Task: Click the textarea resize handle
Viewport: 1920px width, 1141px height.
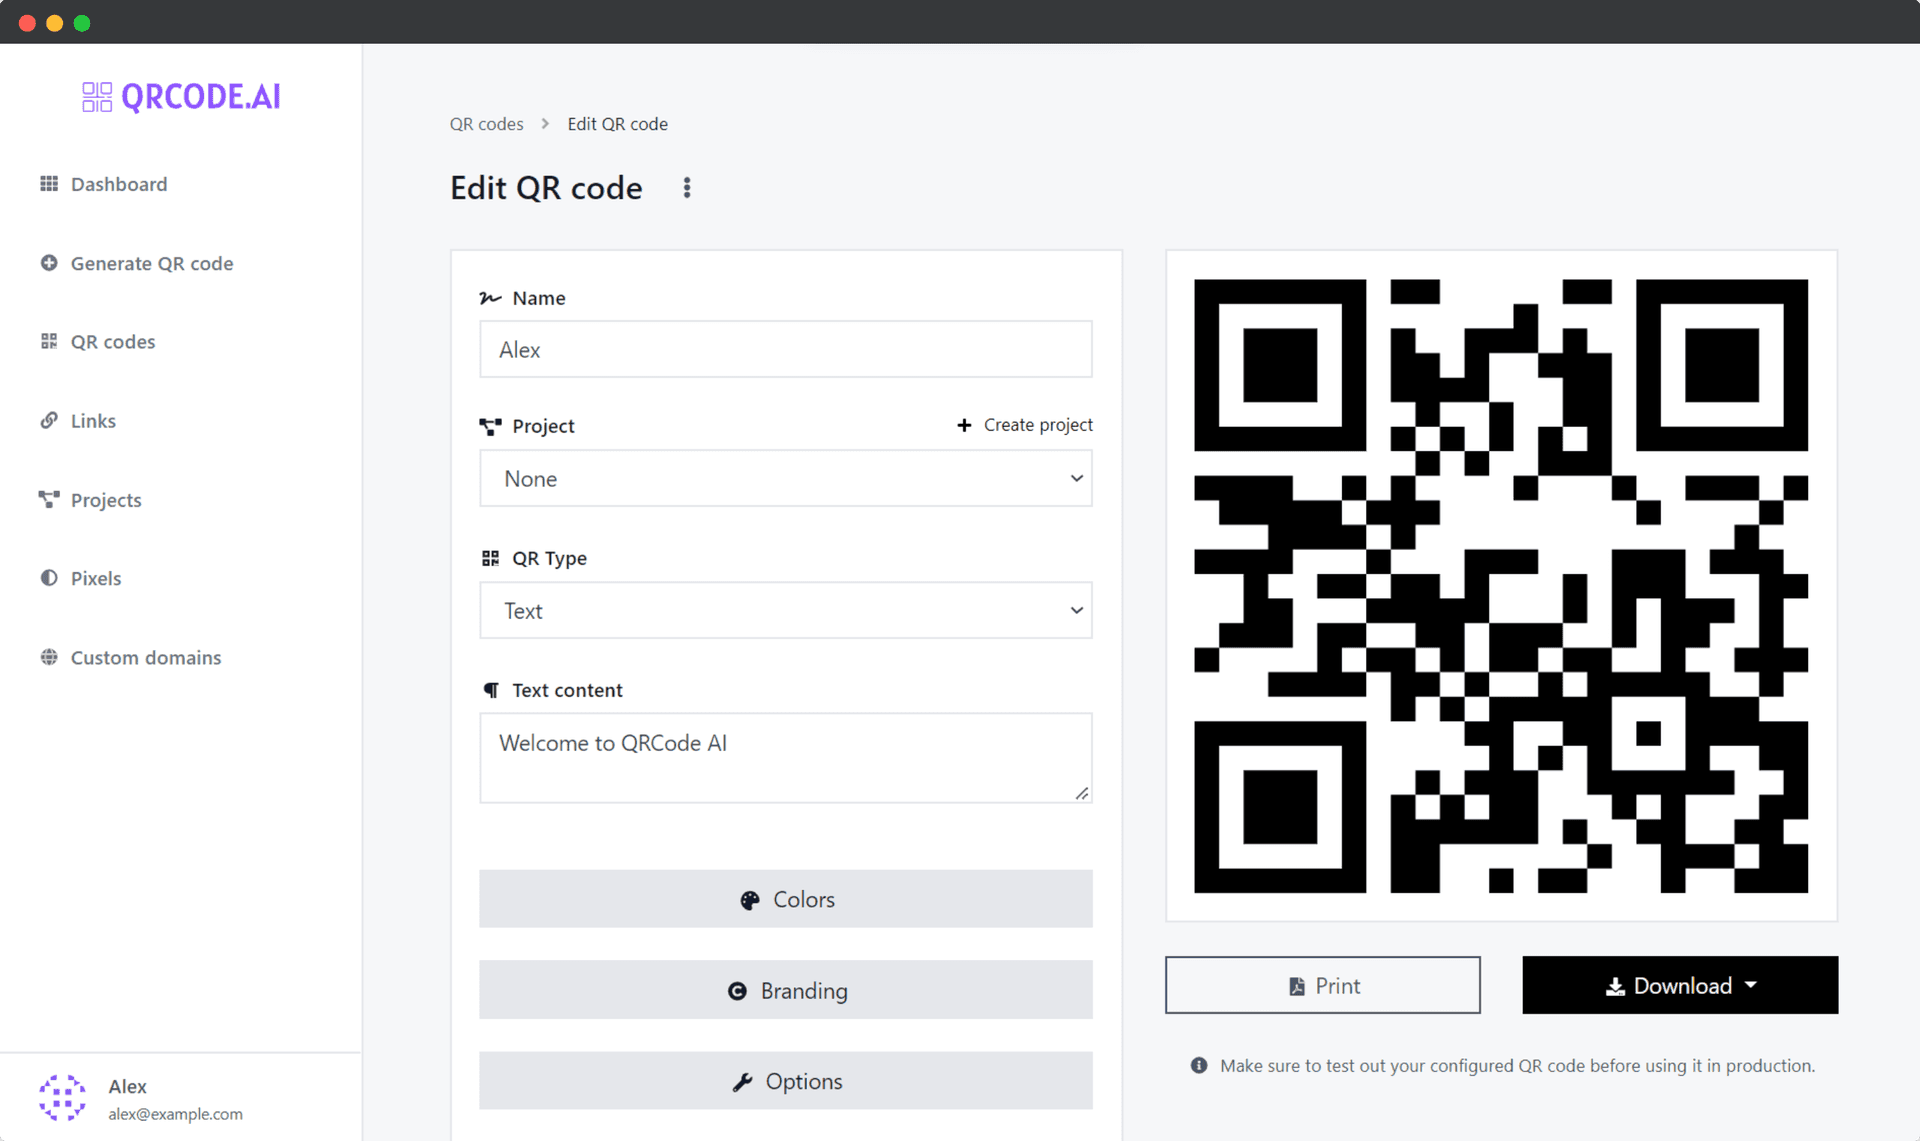Action: 1082,793
